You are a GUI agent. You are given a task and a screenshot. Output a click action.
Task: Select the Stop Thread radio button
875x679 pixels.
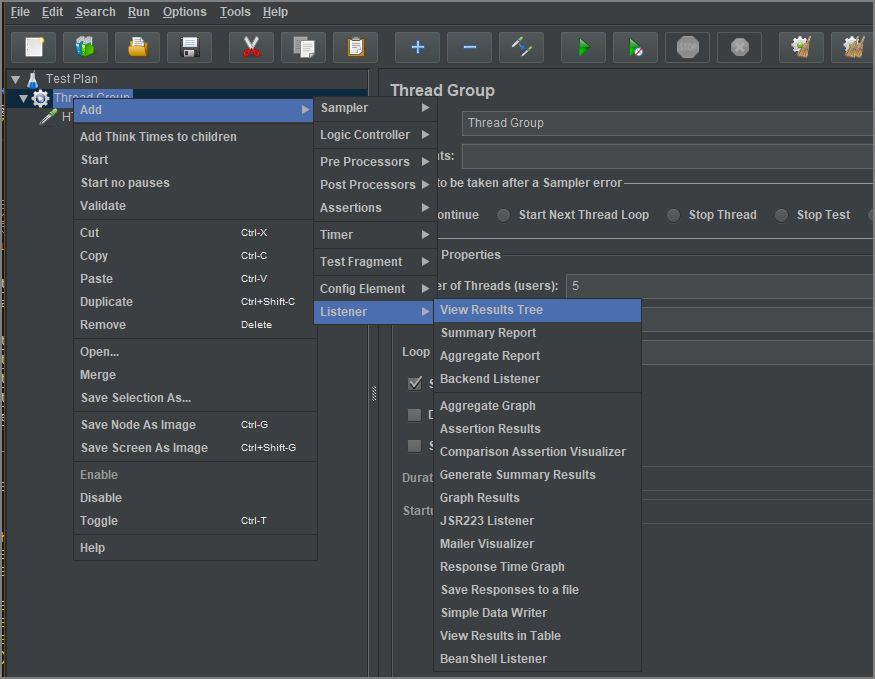pos(674,215)
